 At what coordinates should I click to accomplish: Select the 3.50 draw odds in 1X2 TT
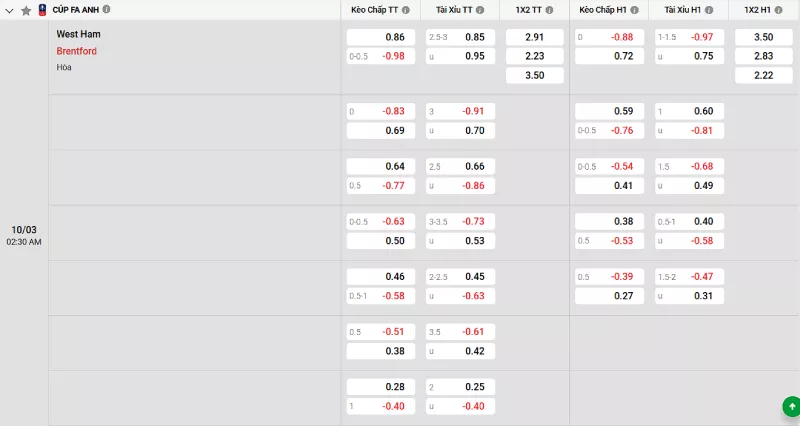pyautogui.click(x=534, y=75)
